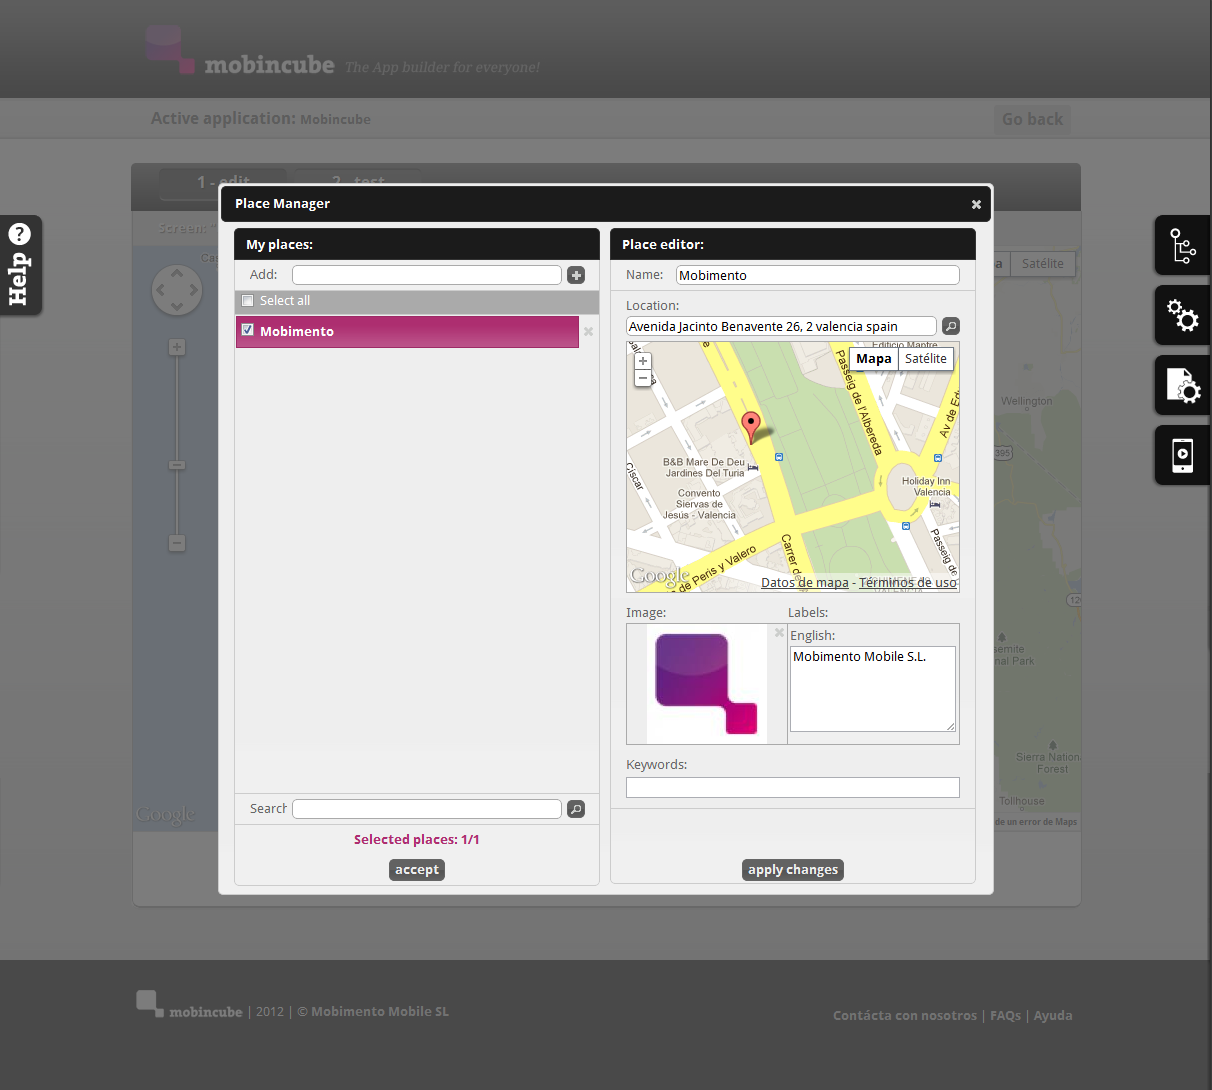Focus the Keywords input field
The width and height of the screenshot is (1212, 1090).
point(793,788)
